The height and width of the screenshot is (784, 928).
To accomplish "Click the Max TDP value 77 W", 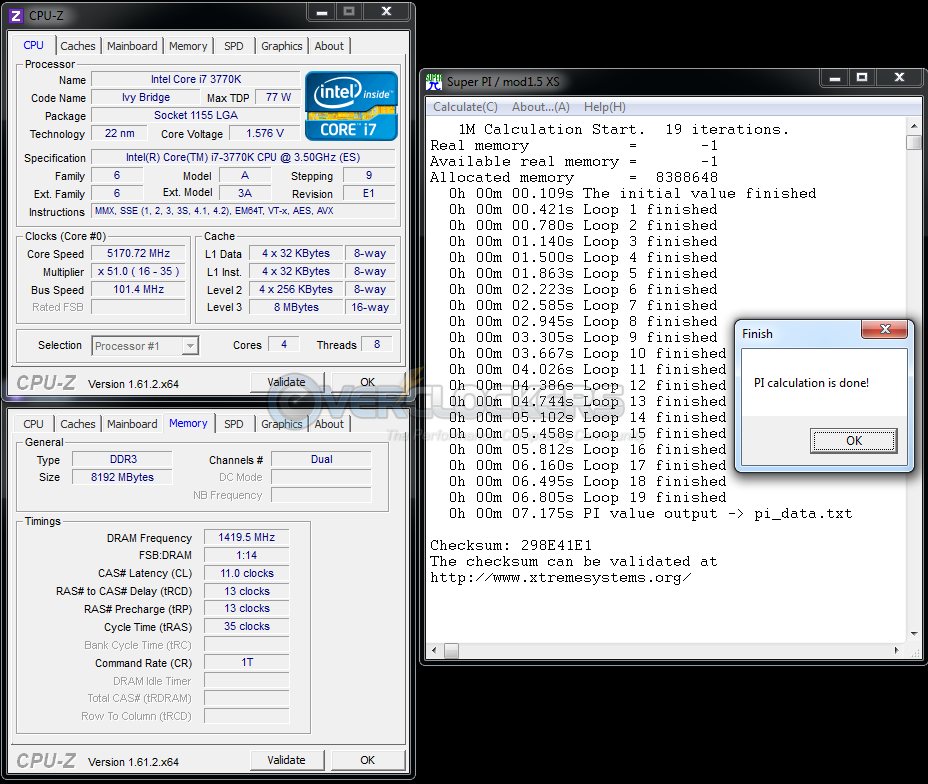I will coord(278,98).
